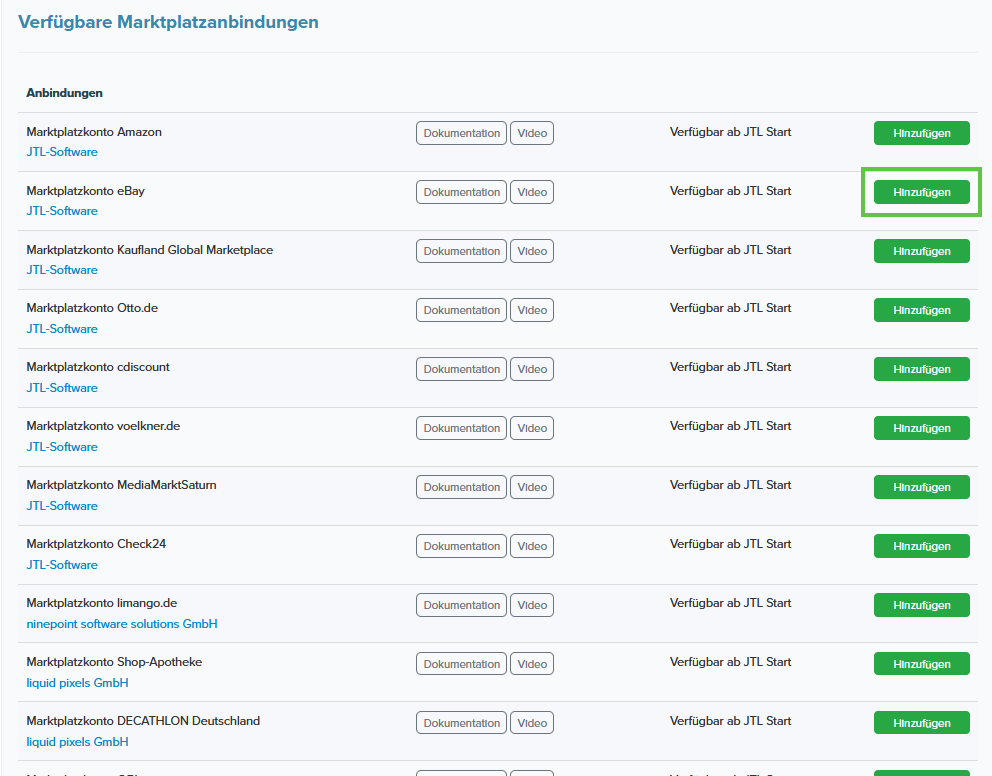This screenshot has height=776, width=992.
Task: Add the DECATHLON Deutschland account
Action: (x=921, y=723)
